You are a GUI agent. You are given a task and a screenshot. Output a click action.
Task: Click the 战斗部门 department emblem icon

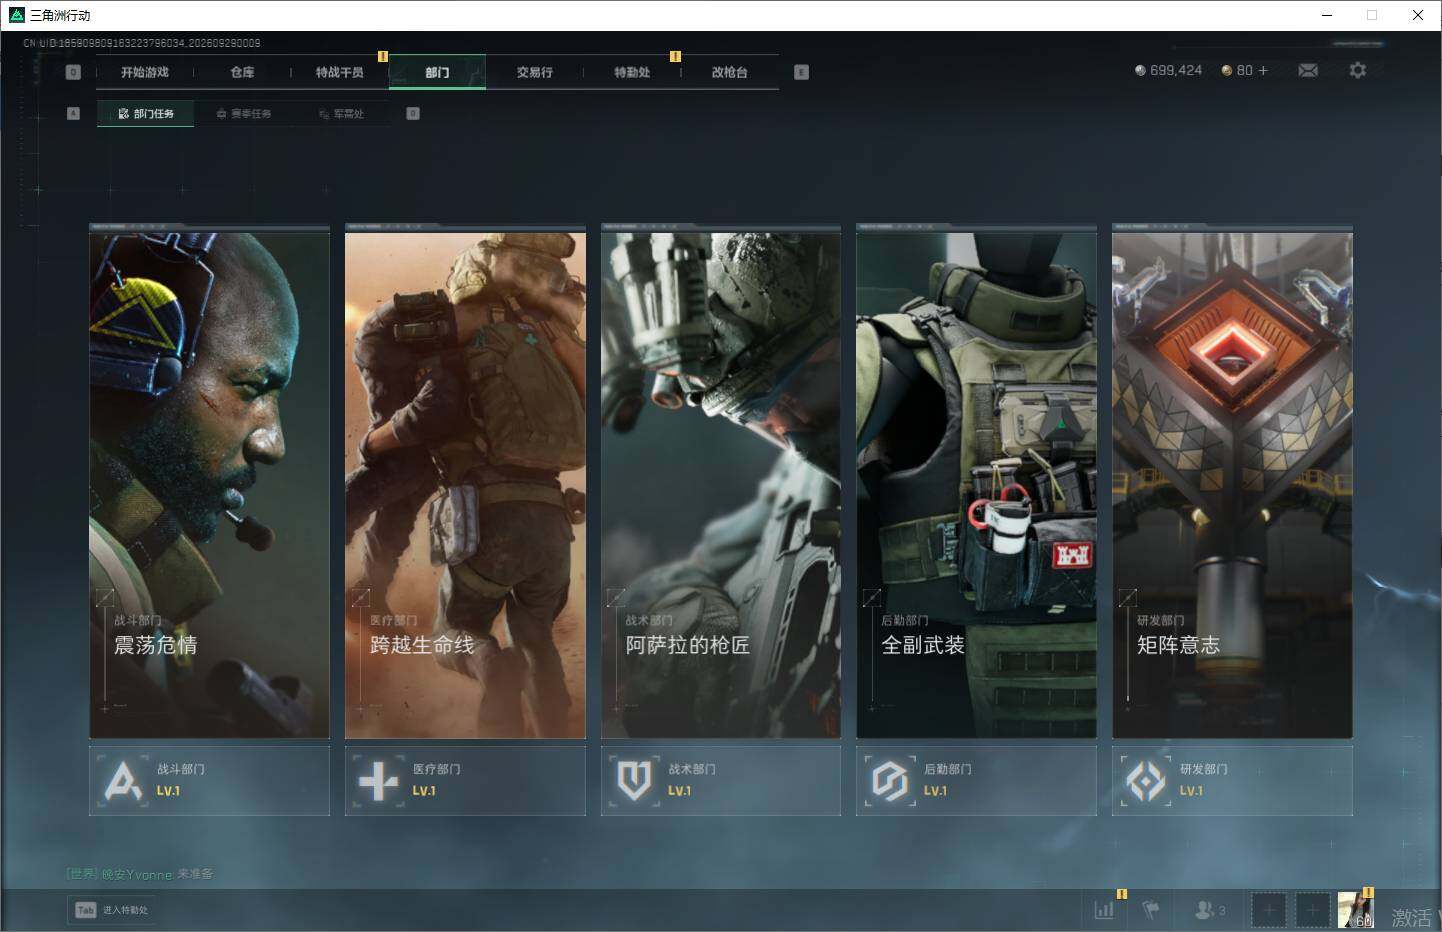tap(123, 780)
